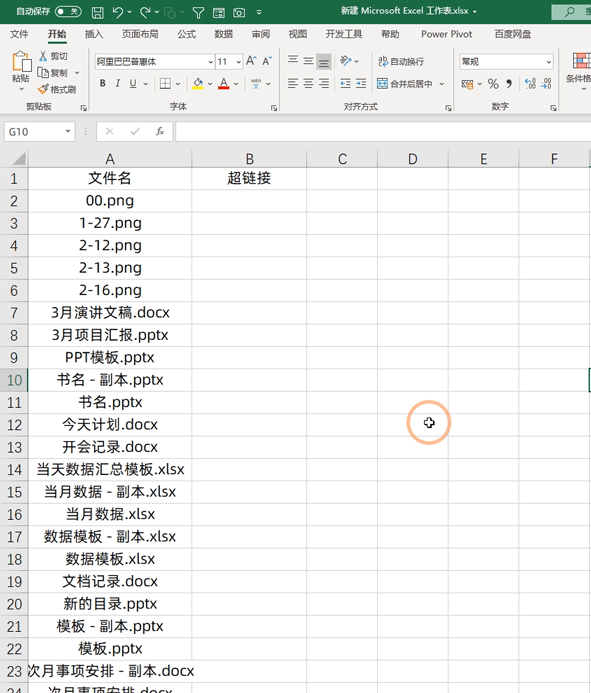
Task: Toggle Bold formatting
Action: click(x=103, y=83)
